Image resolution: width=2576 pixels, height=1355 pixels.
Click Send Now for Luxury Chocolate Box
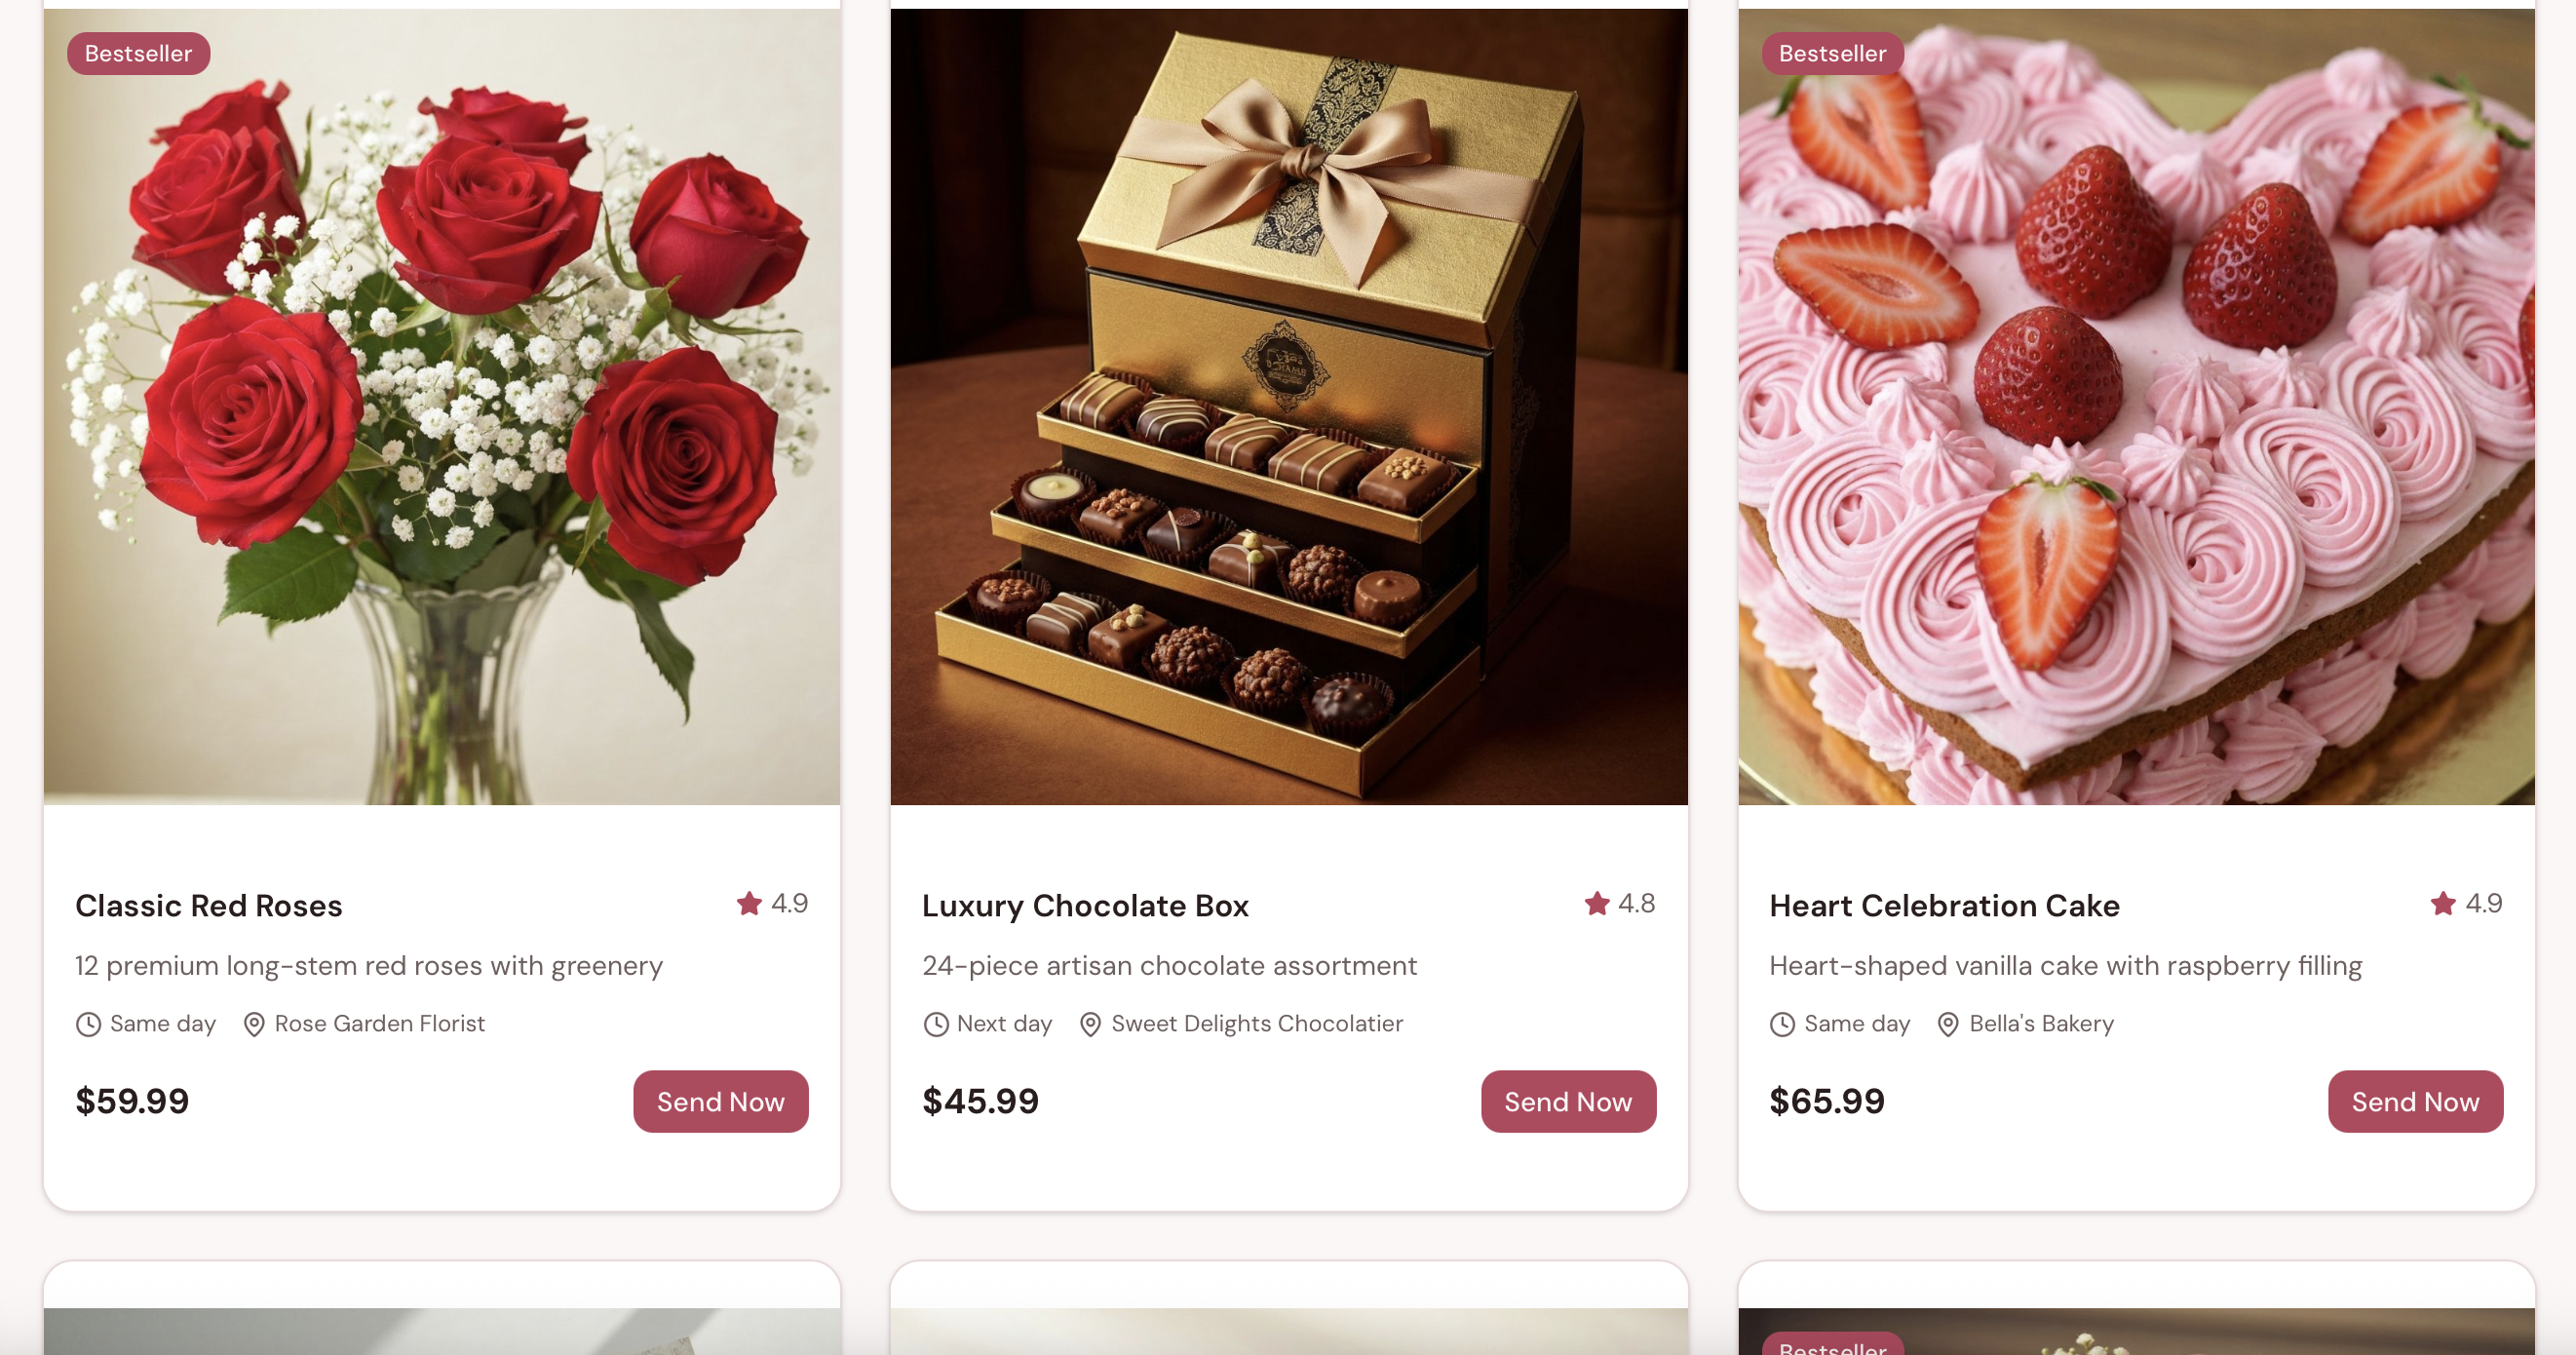(1568, 1102)
